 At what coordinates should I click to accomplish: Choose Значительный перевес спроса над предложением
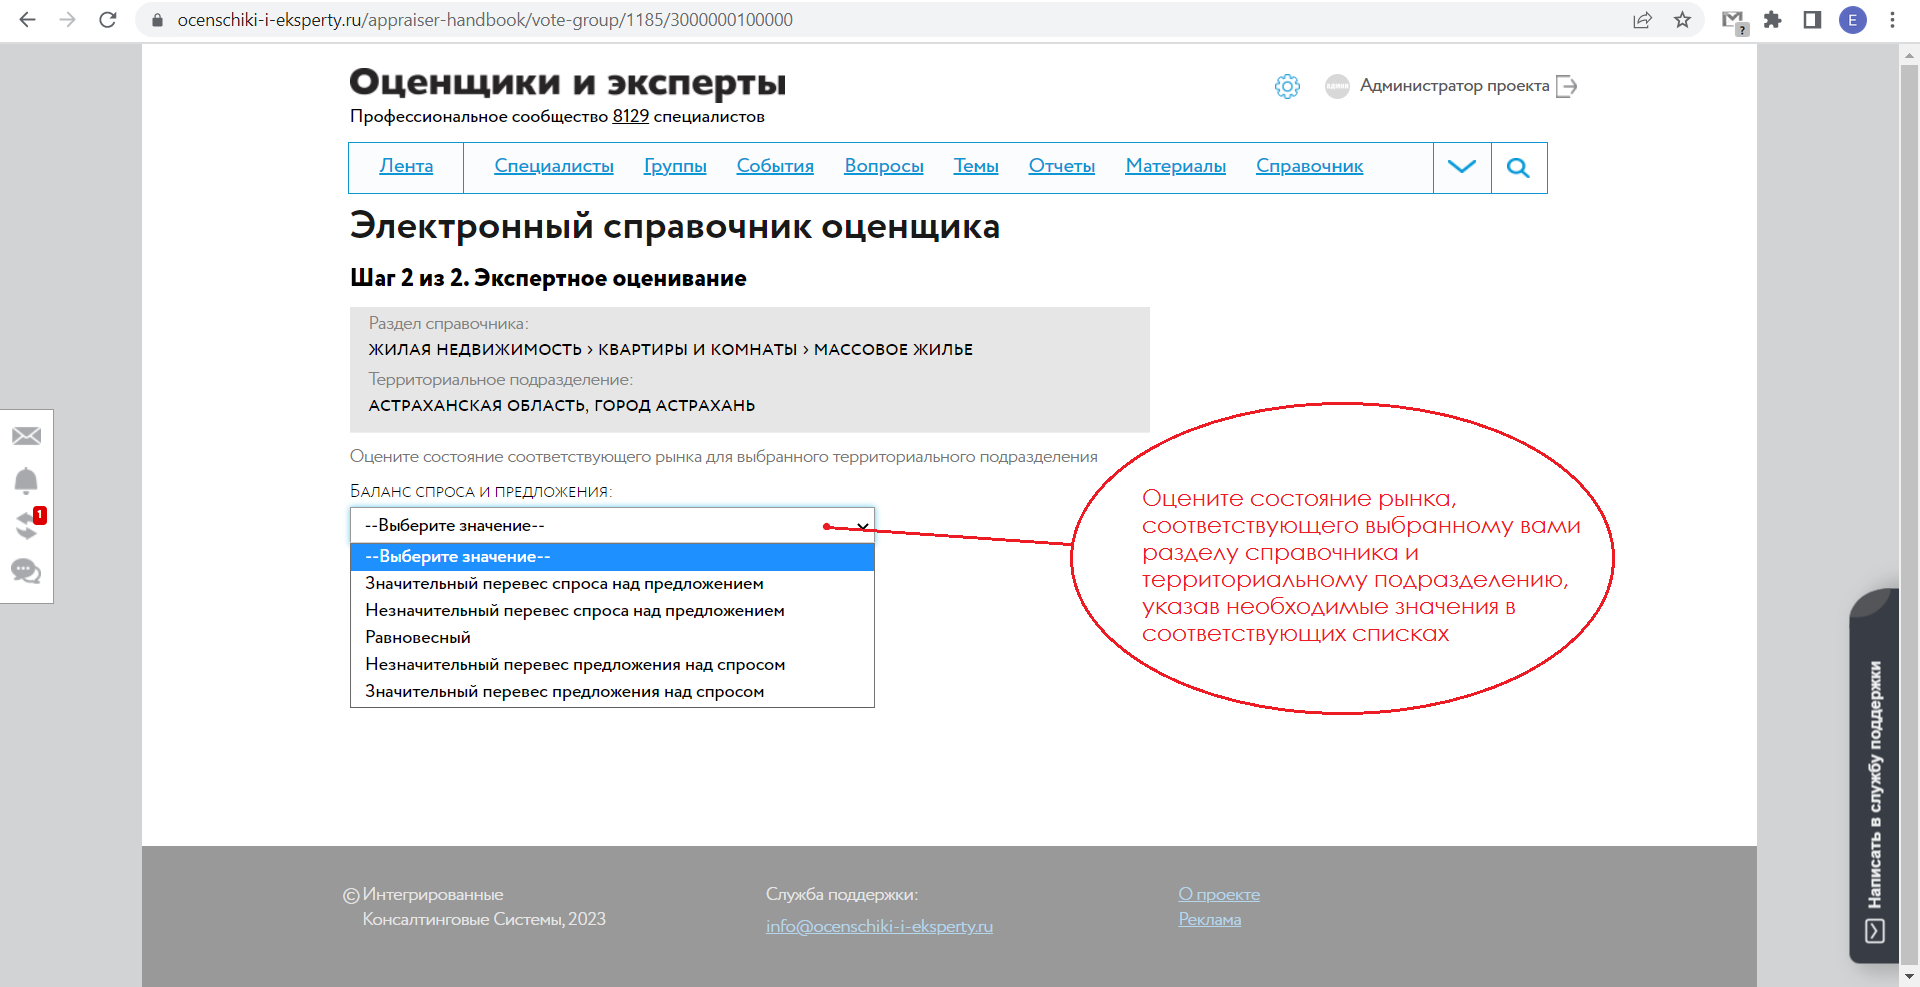612,584
